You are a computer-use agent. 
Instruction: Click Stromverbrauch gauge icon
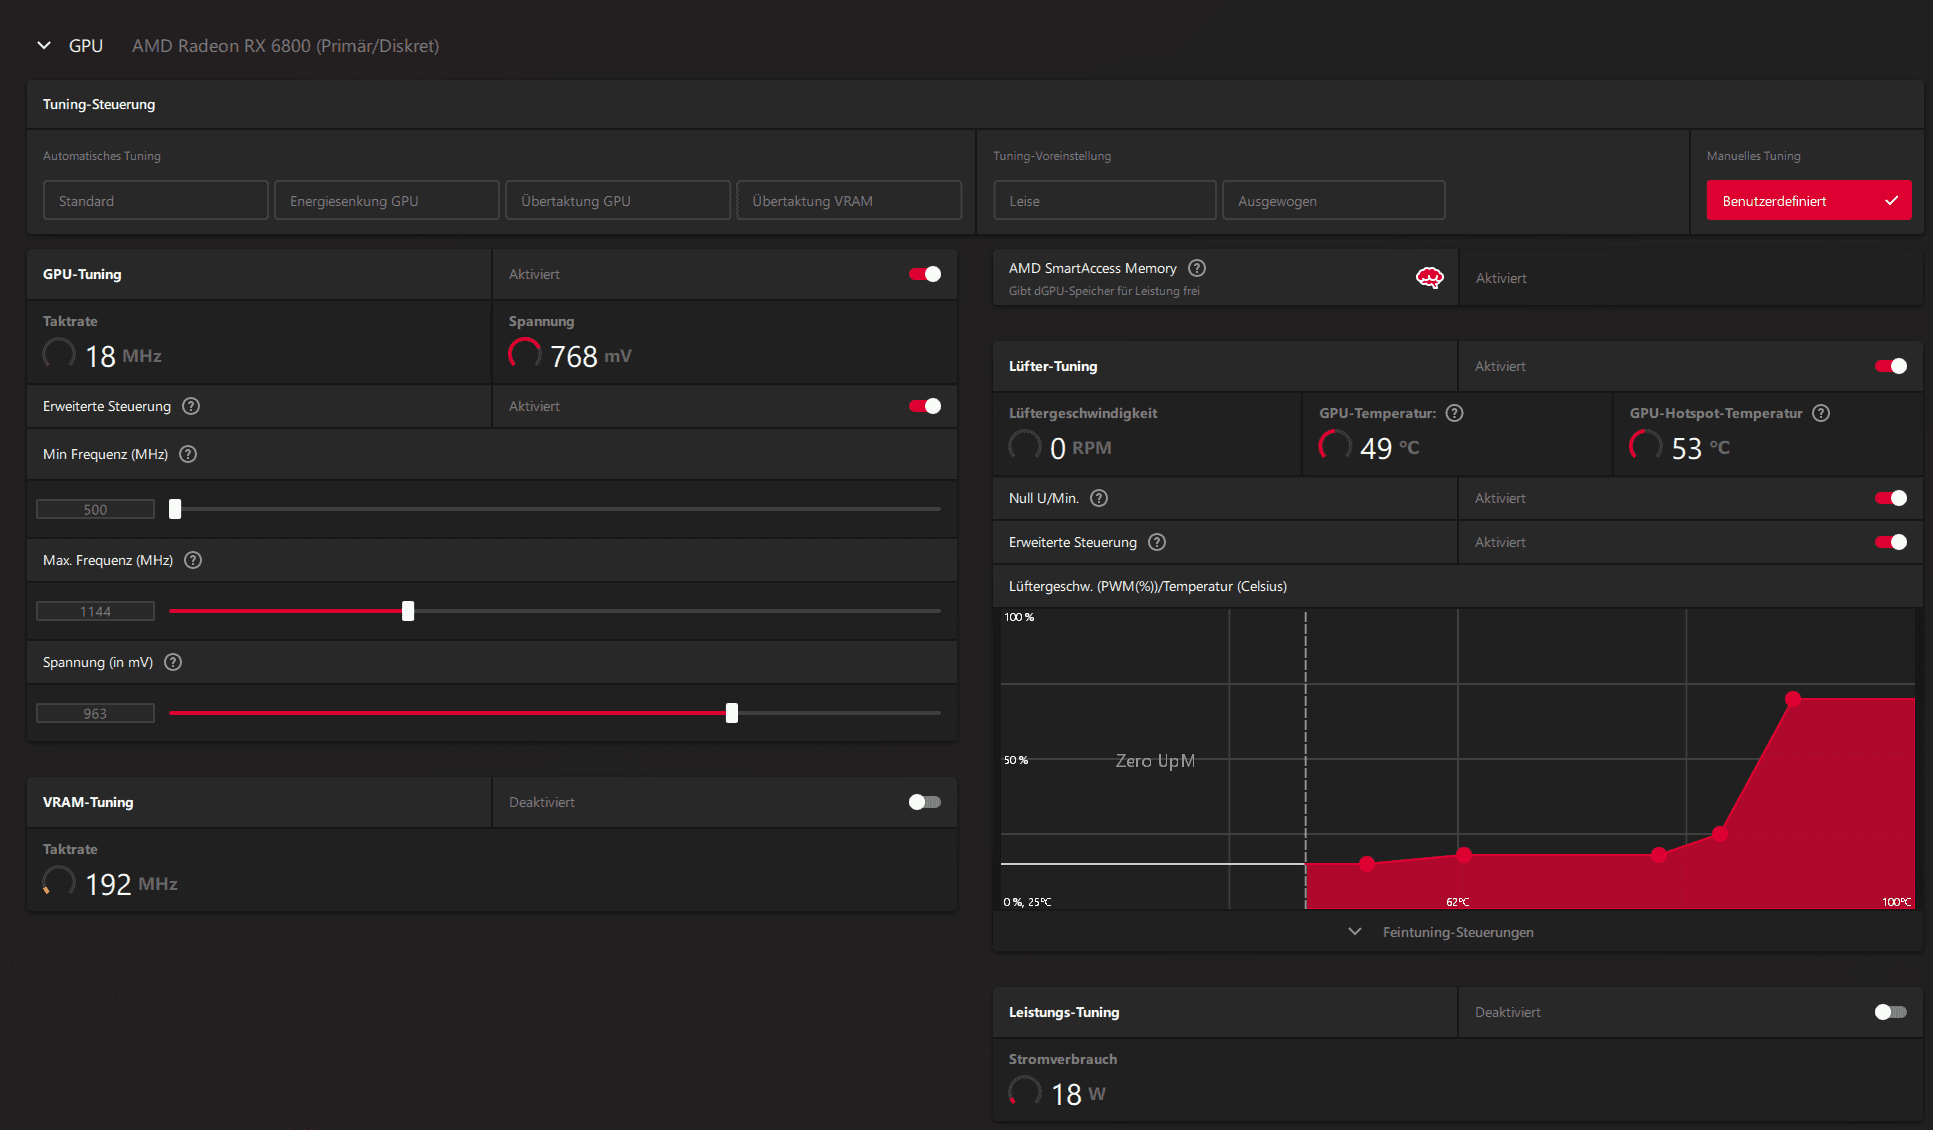(x=1025, y=1092)
